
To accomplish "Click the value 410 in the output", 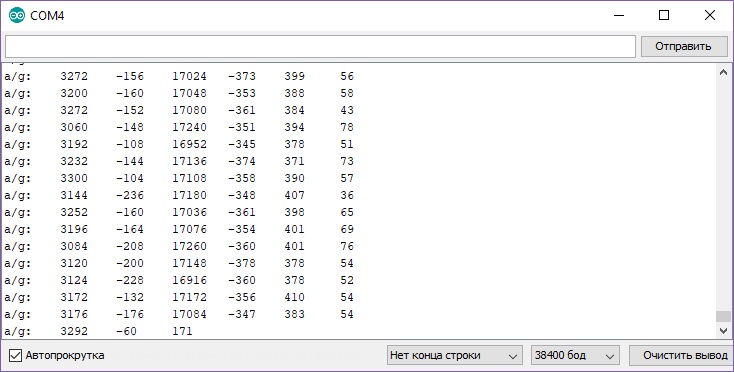I will (x=294, y=297).
